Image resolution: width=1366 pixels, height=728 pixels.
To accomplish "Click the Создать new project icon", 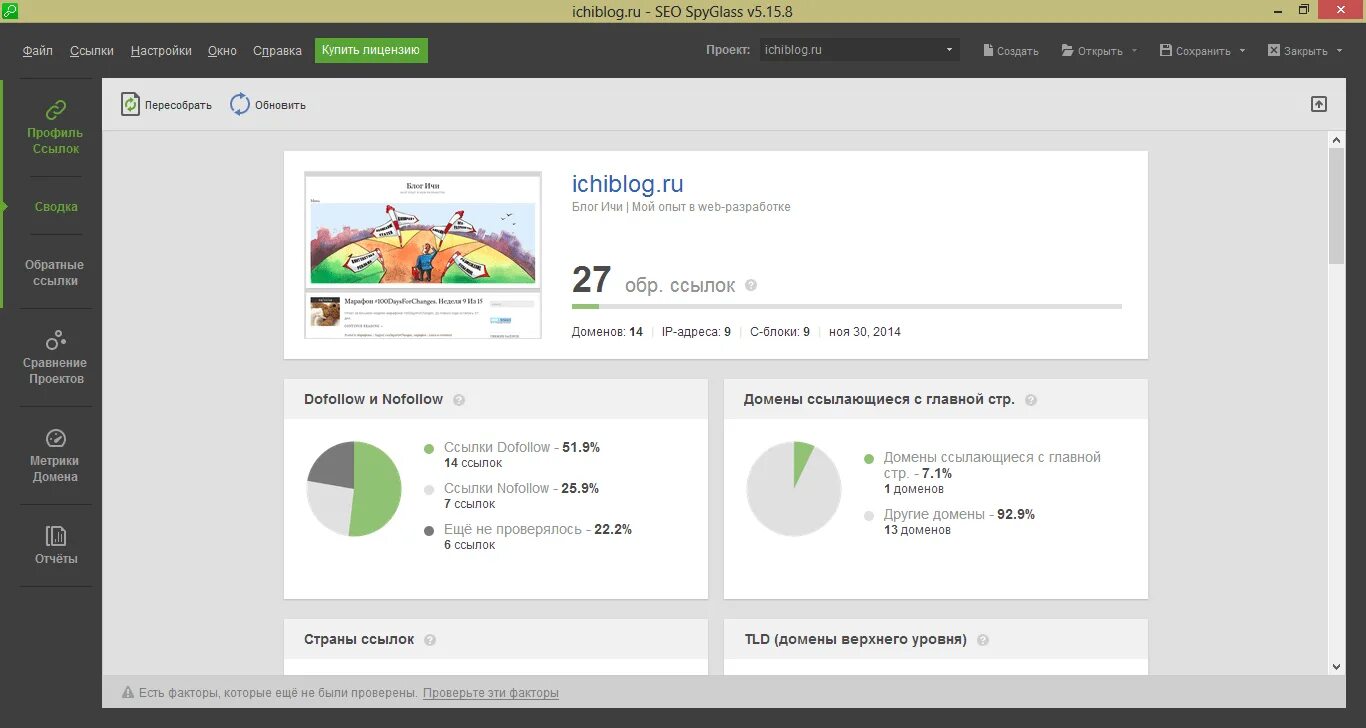I will pos(988,50).
